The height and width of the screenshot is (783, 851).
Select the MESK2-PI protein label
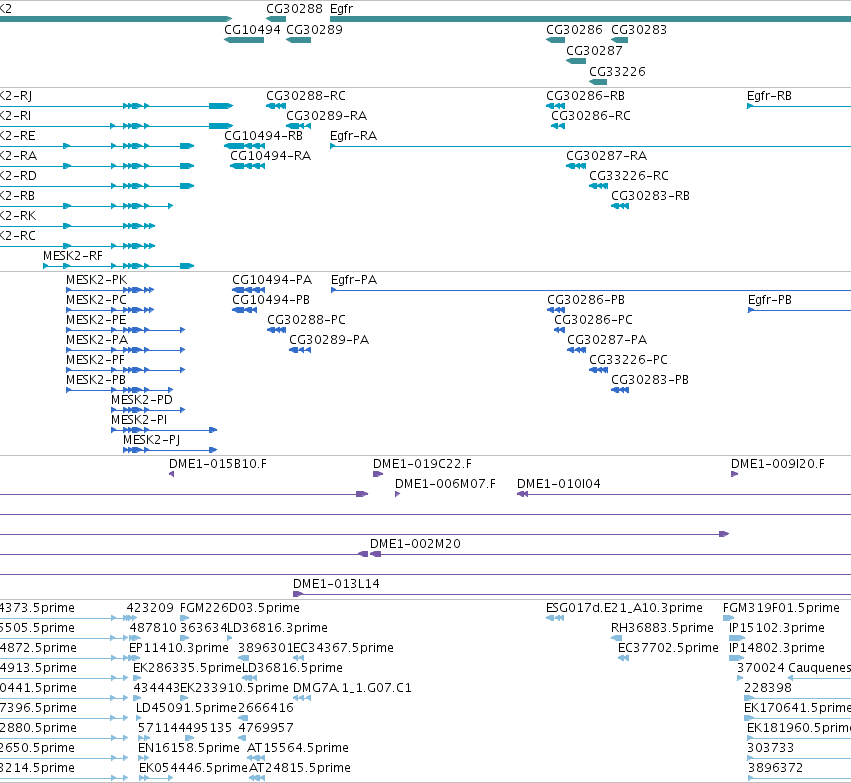139,419
